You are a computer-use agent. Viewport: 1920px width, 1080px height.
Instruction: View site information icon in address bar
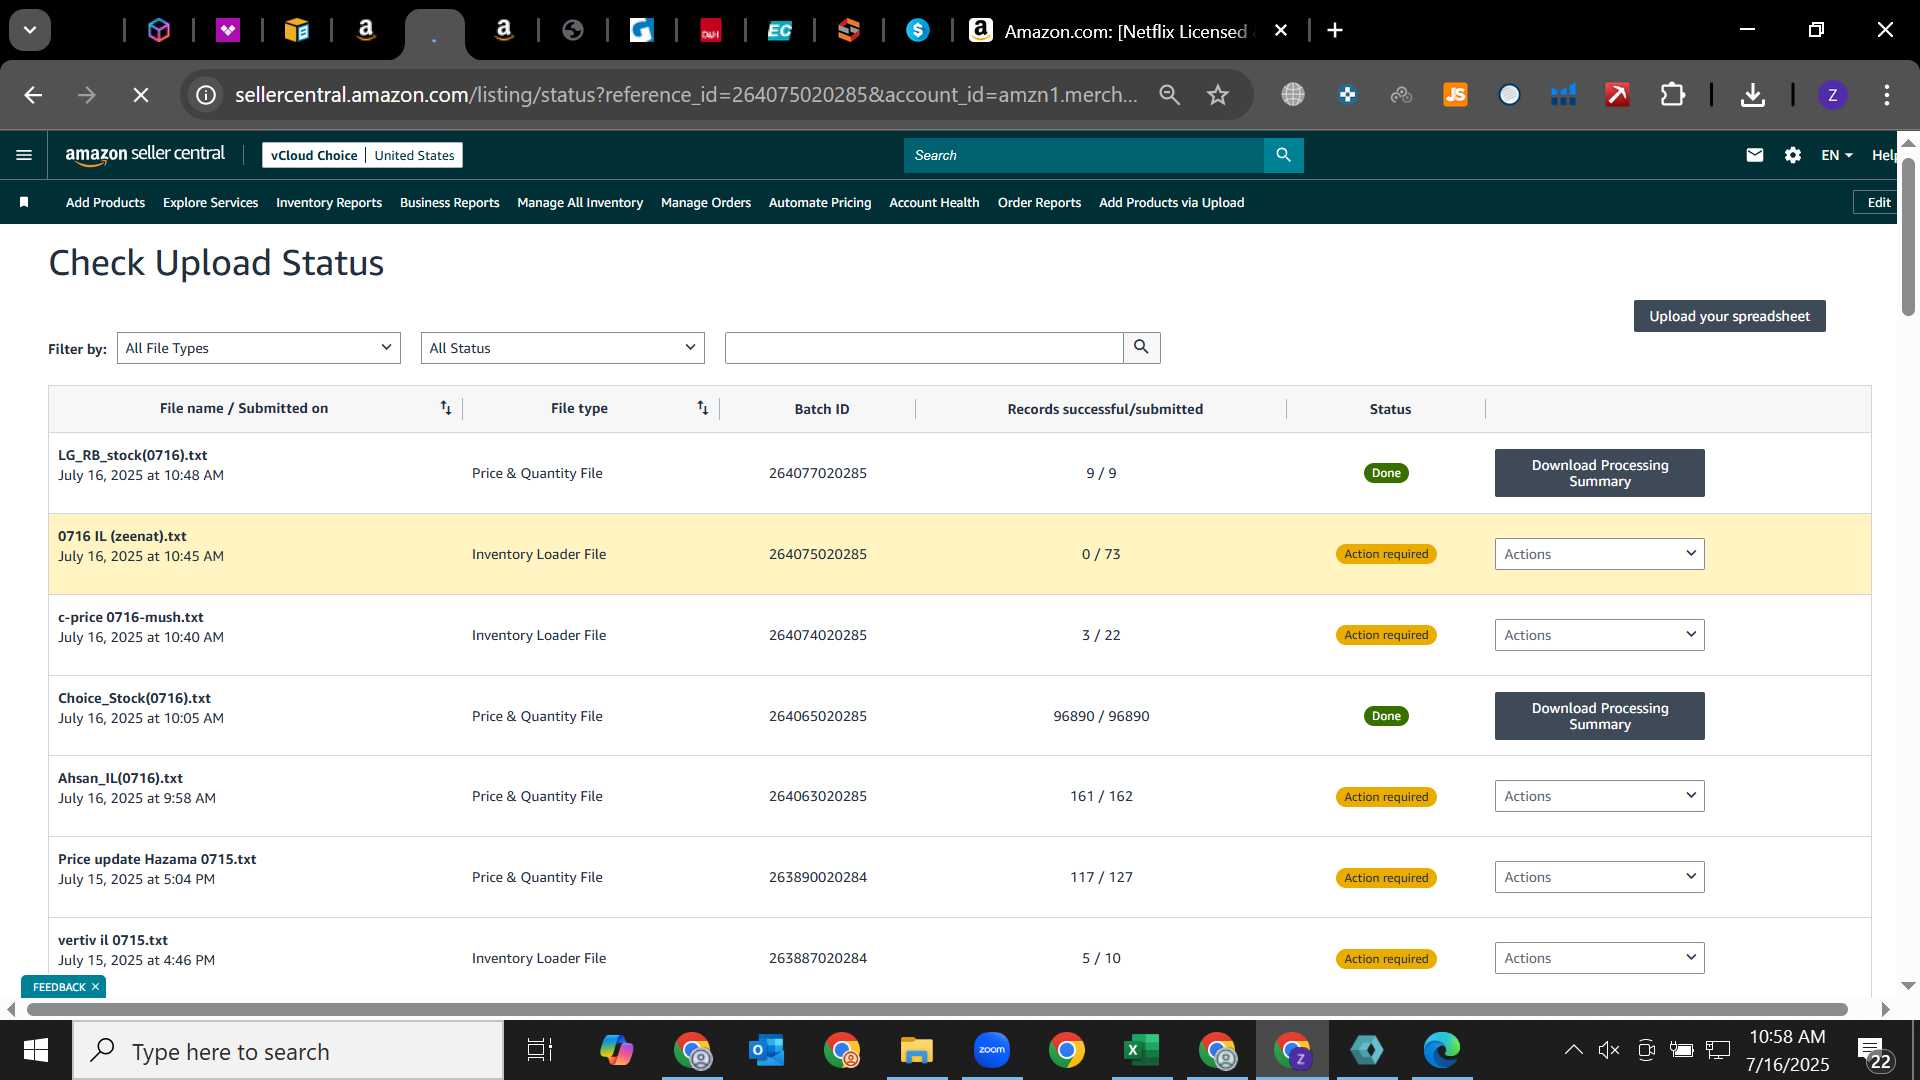click(206, 95)
